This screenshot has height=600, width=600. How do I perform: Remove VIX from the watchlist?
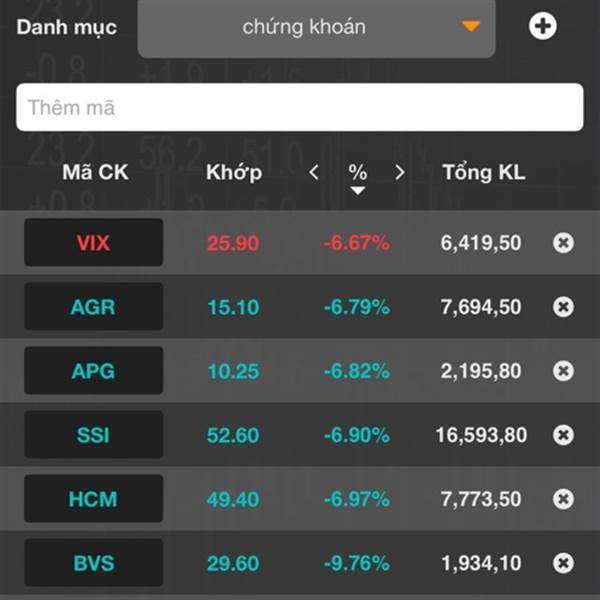point(563,243)
